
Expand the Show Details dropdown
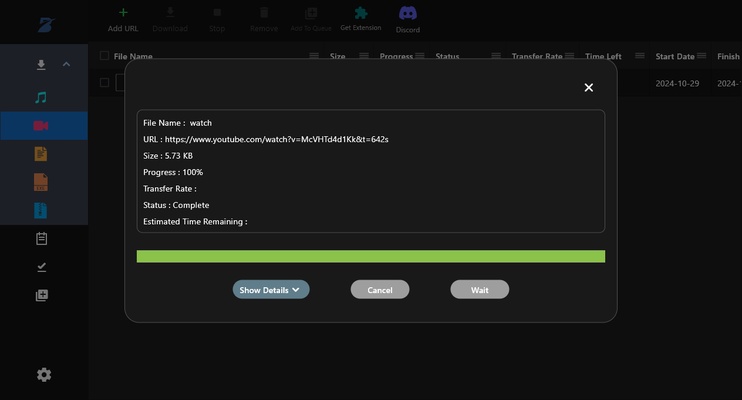[271, 290]
